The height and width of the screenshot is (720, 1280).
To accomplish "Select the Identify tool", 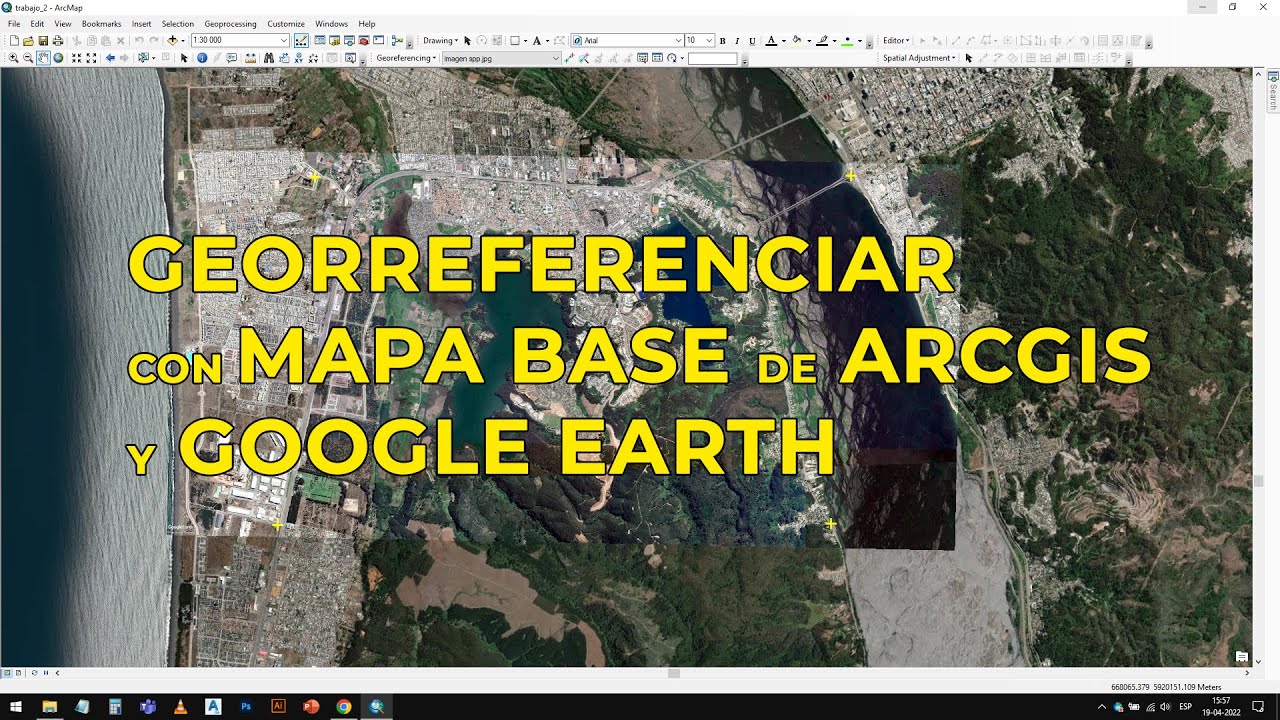I will [x=202, y=58].
